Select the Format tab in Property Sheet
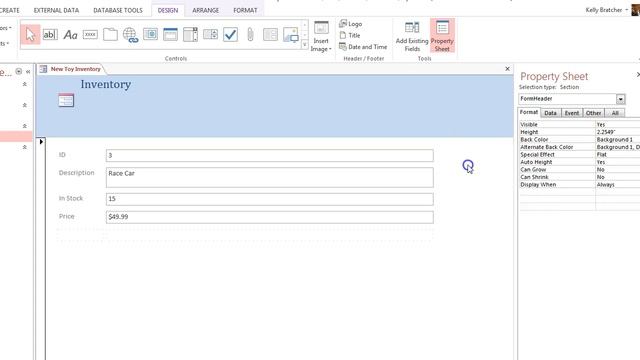Viewport: 640px width, 360px height. click(x=529, y=112)
